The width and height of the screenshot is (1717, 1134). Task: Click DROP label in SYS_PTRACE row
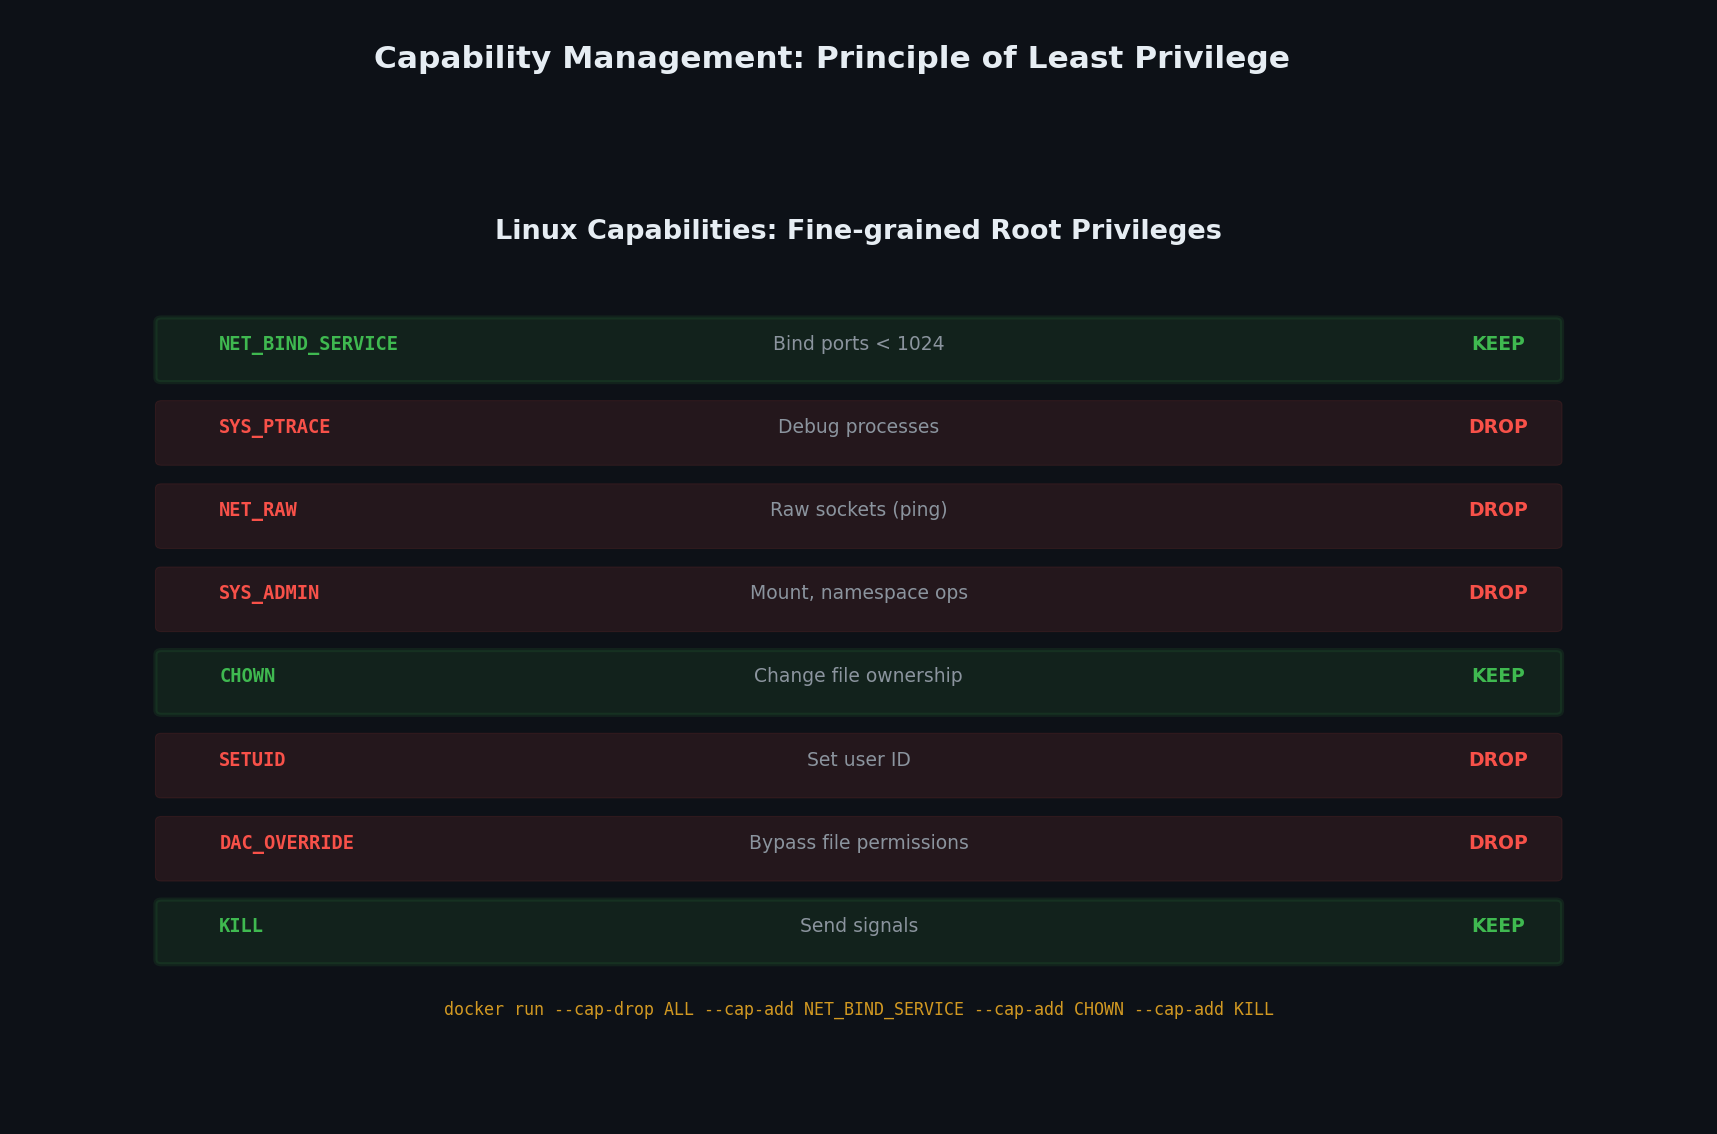coord(1498,427)
